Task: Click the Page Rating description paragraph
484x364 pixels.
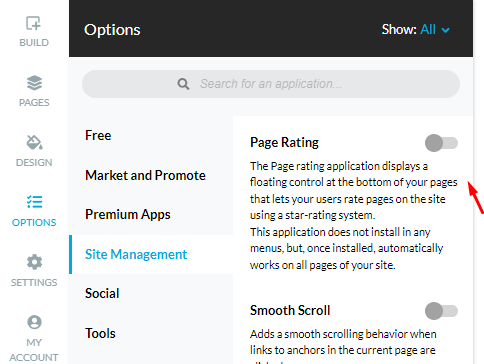Action: (354, 215)
